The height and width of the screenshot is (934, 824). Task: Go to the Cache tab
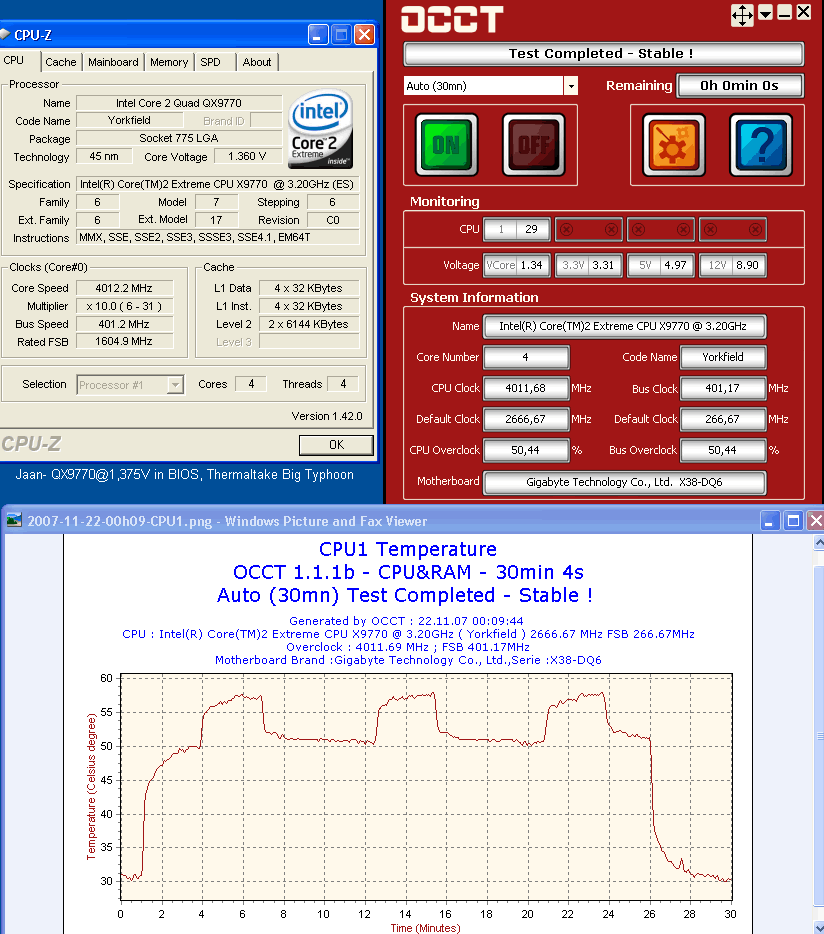click(61, 62)
